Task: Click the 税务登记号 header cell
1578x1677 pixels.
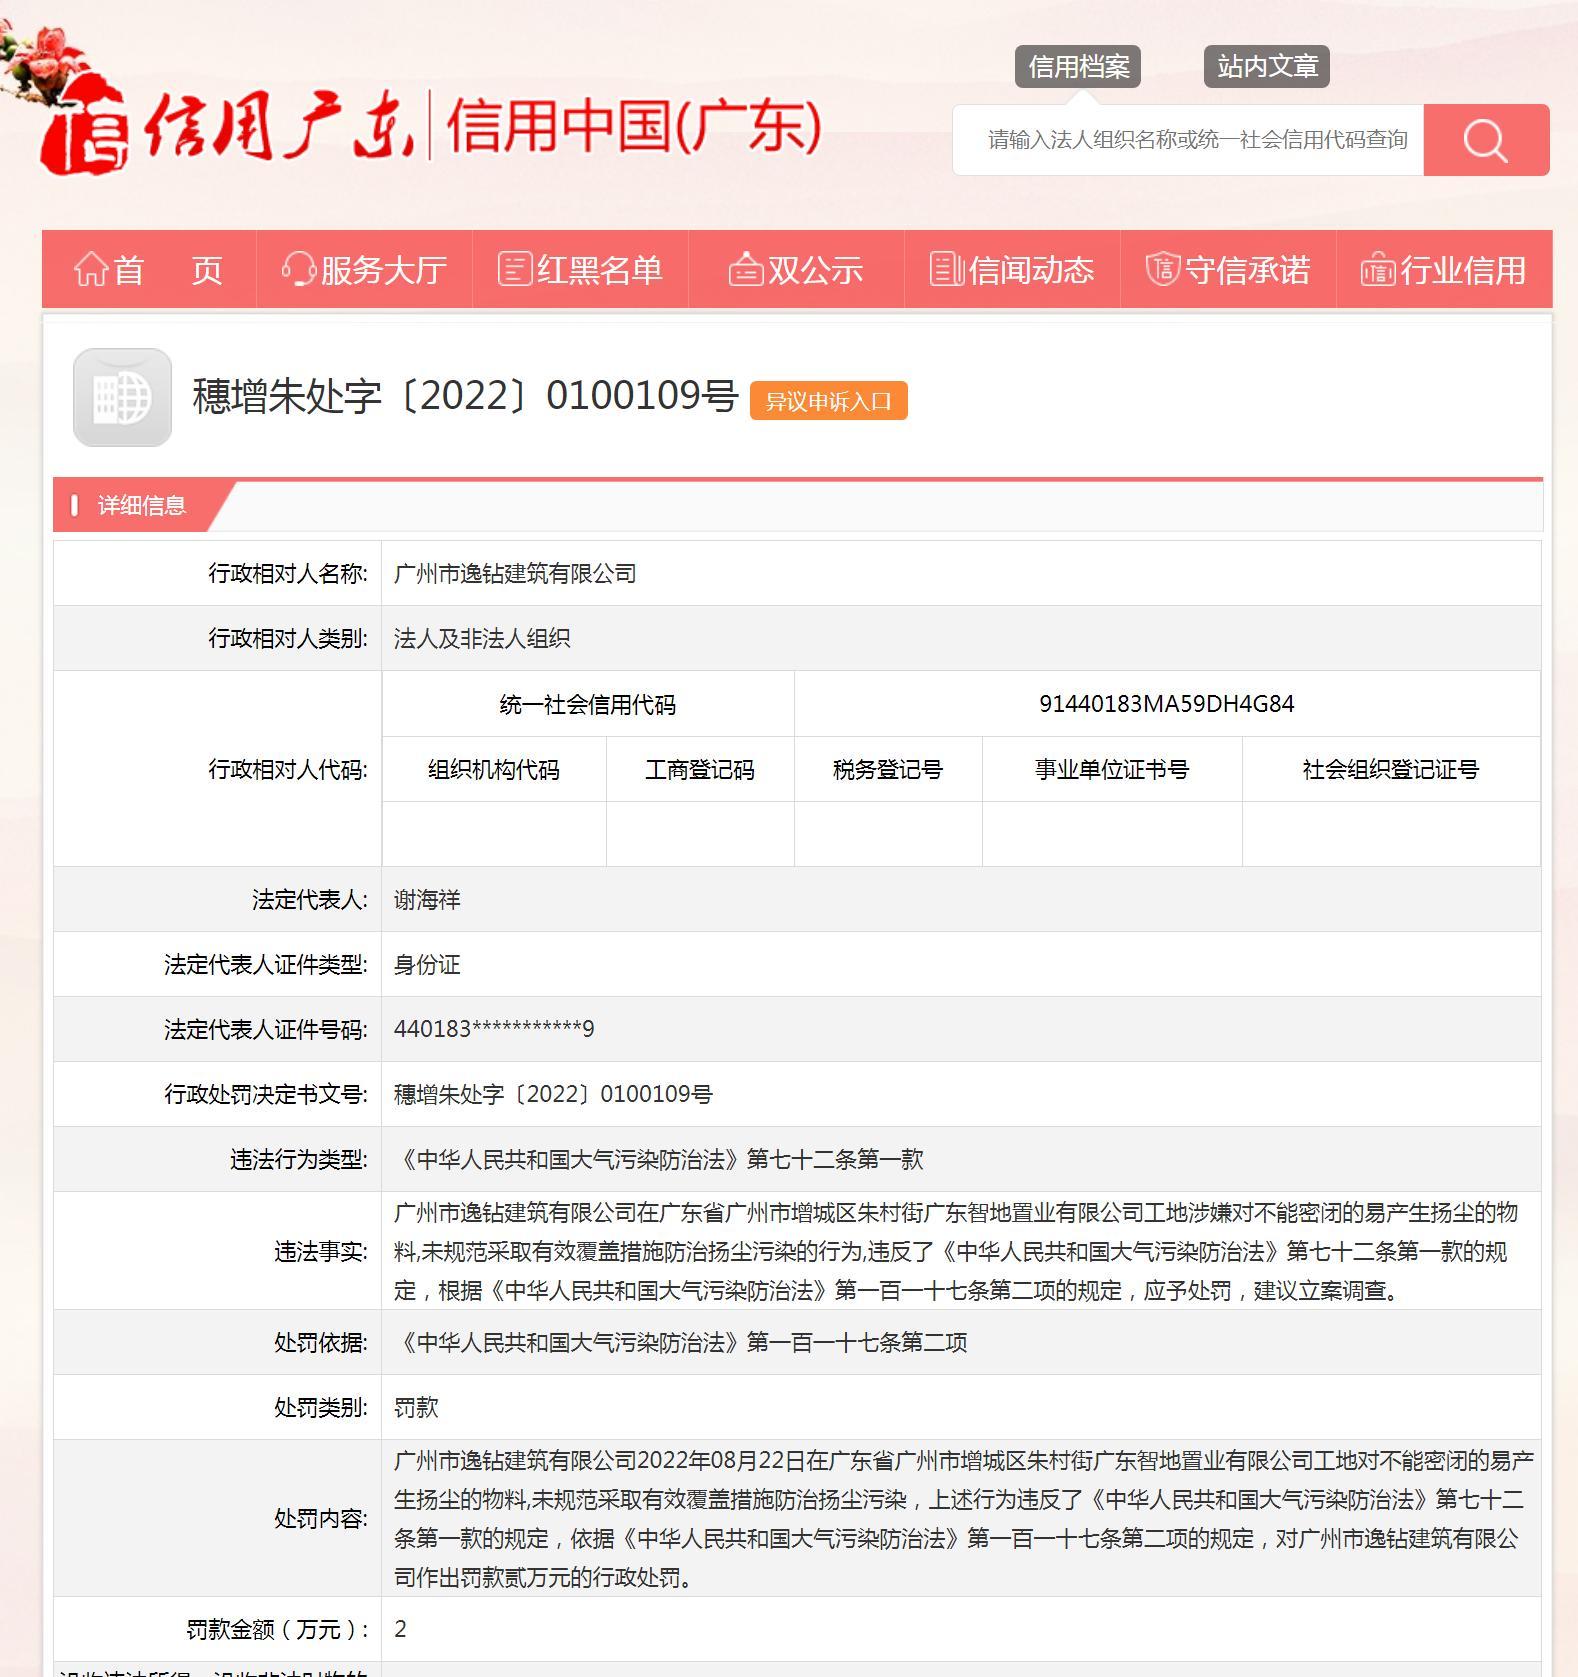Action: [888, 769]
